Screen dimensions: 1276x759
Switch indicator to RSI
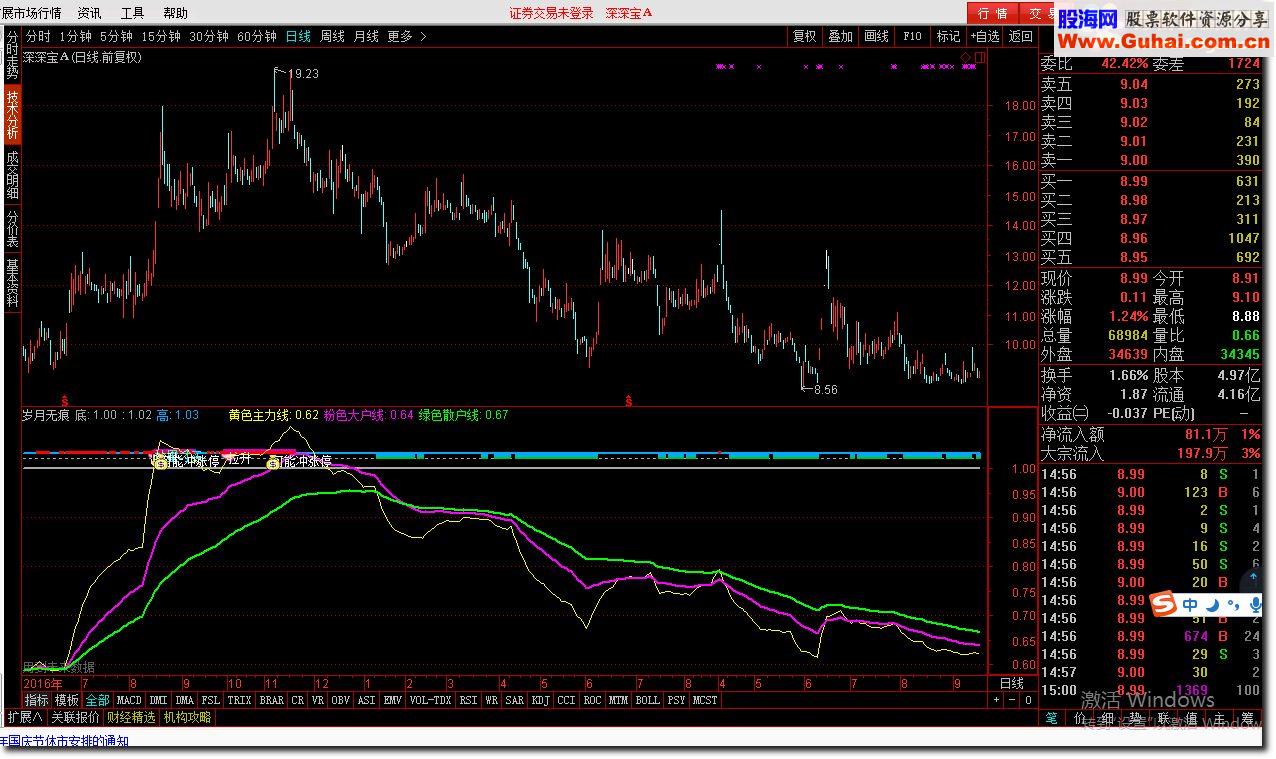[x=468, y=700]
